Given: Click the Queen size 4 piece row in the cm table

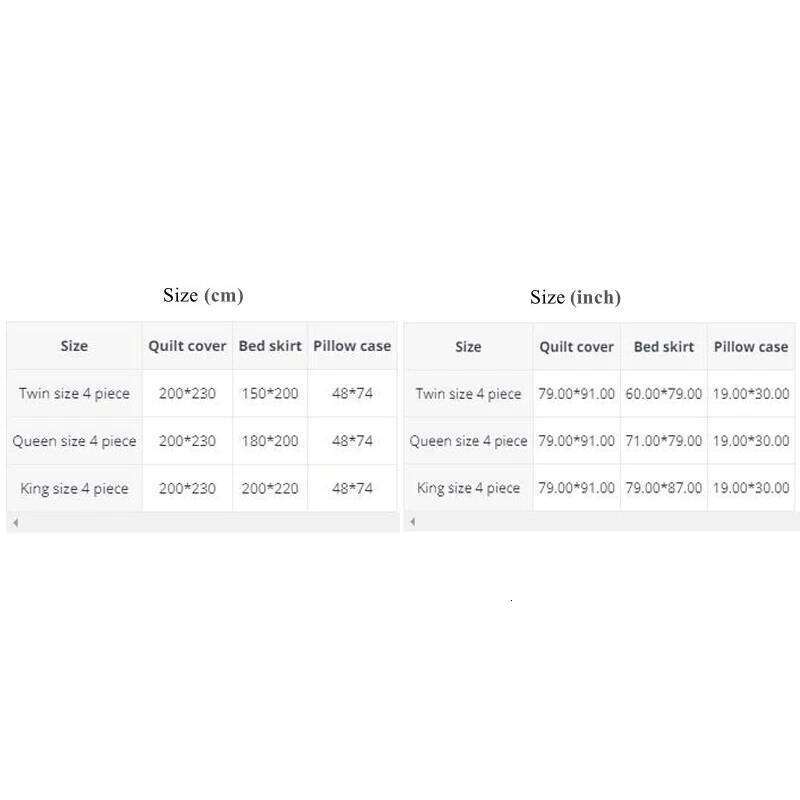Looking at the screenshot, I should tap(74, 441).
